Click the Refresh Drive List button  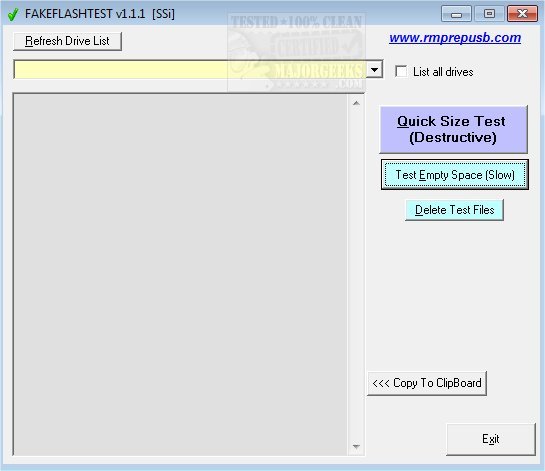(x=67, y=41)
